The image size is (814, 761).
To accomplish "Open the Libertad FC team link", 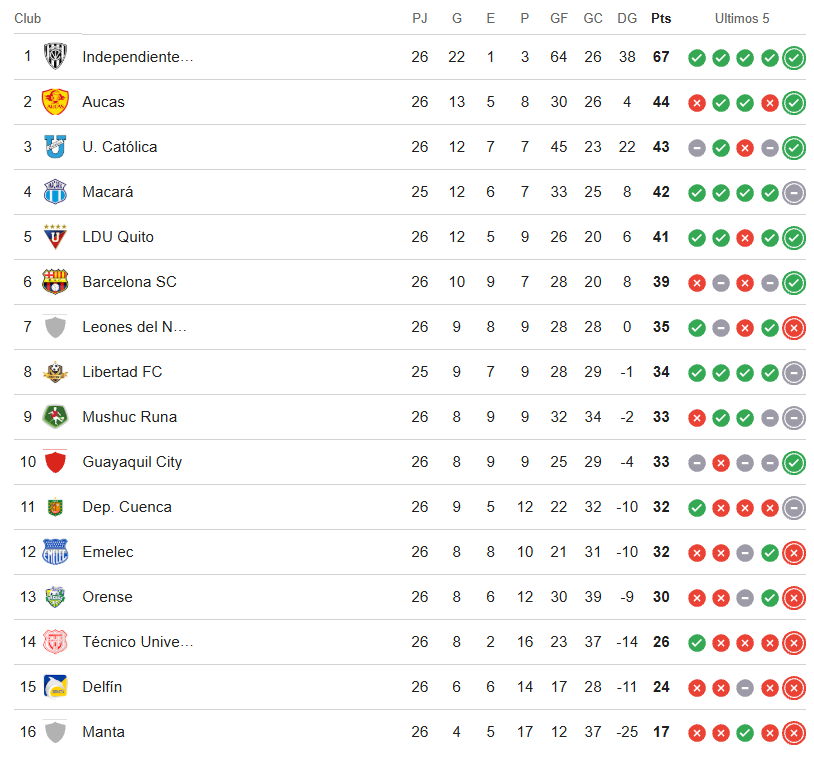I will pyautogui.click(x=122, y=372).
